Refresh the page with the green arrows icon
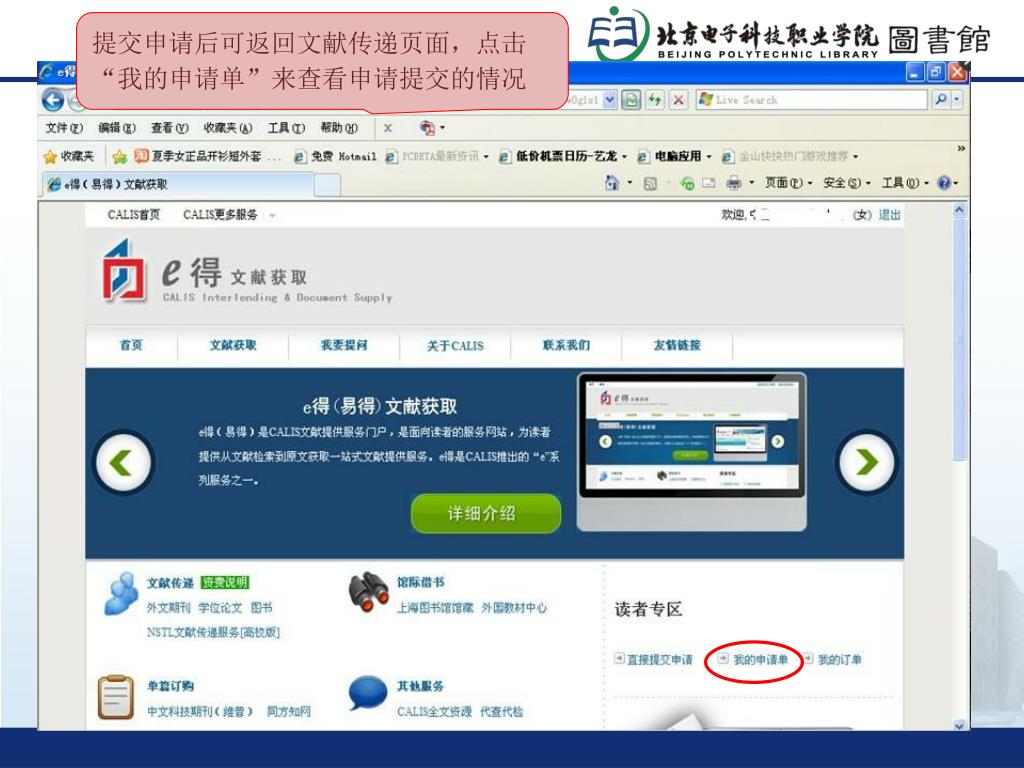 (x=654, y=100)
